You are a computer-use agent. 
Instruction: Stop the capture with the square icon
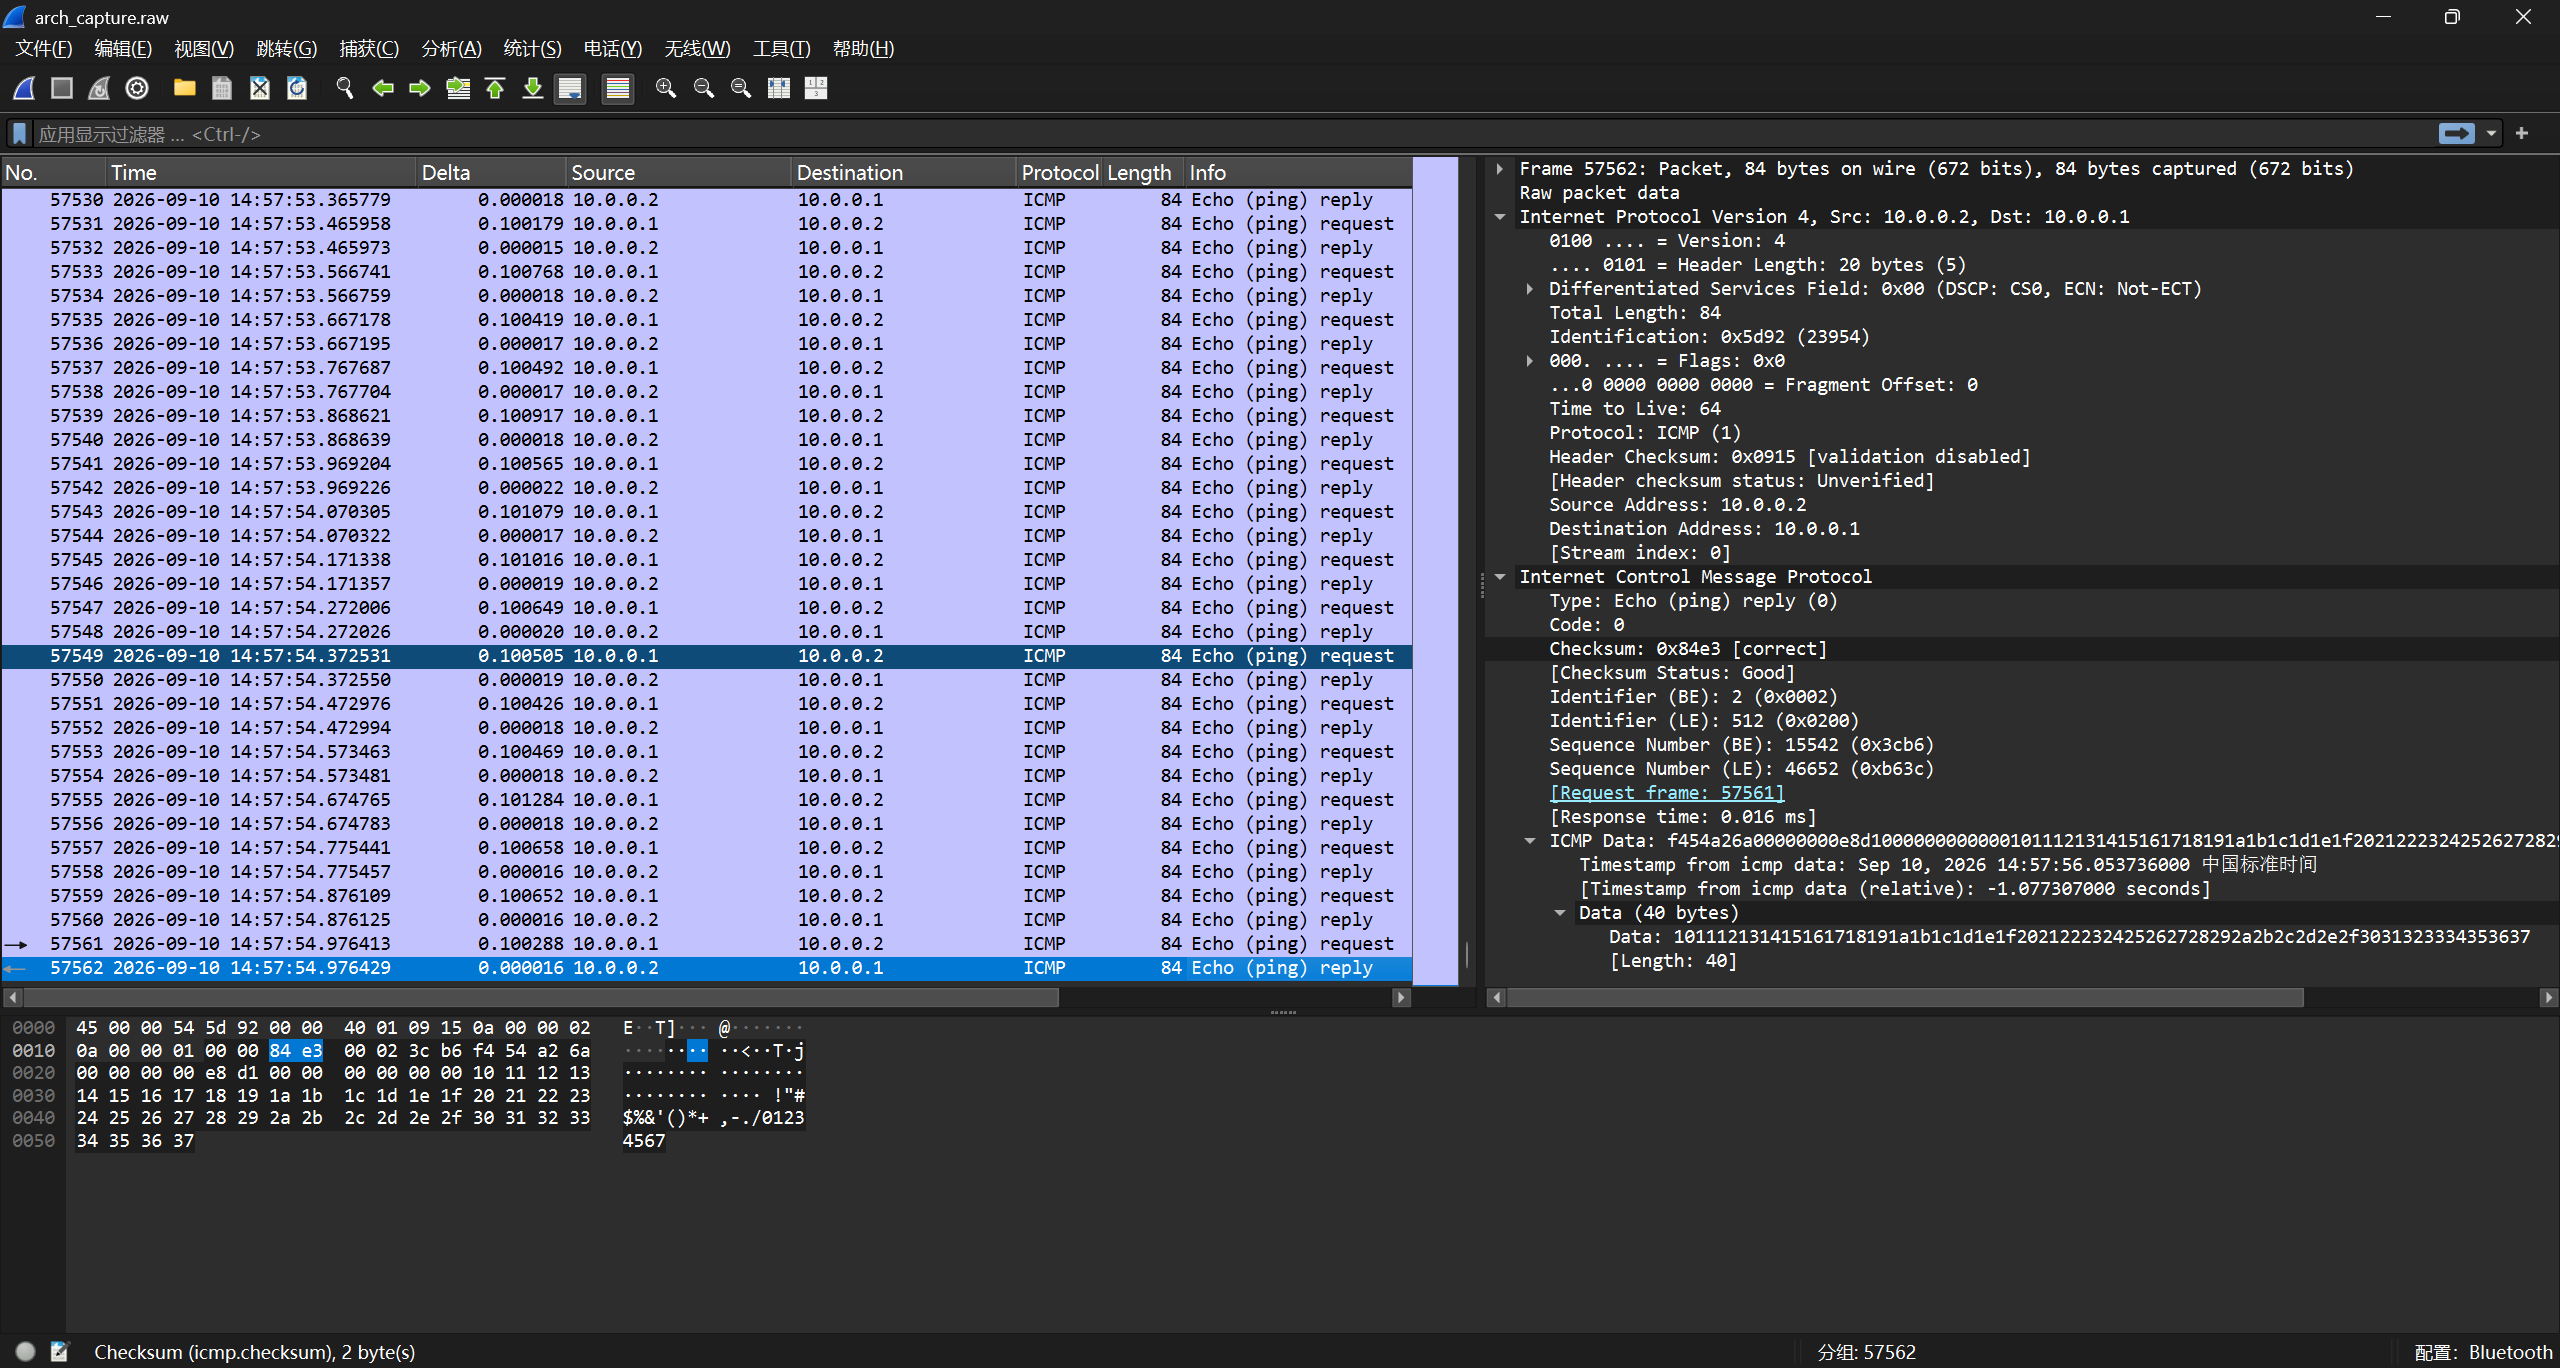pos(62,88)
